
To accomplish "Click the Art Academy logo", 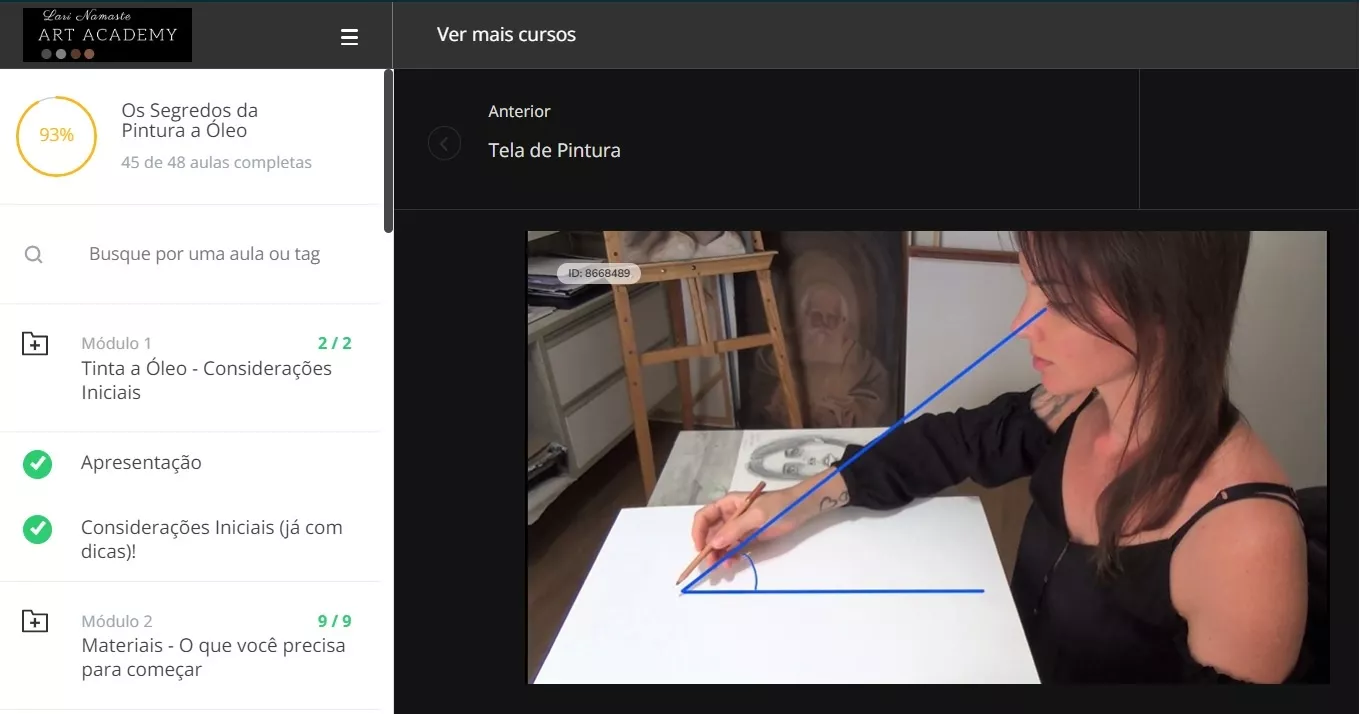I will click(x=107, y=35).
